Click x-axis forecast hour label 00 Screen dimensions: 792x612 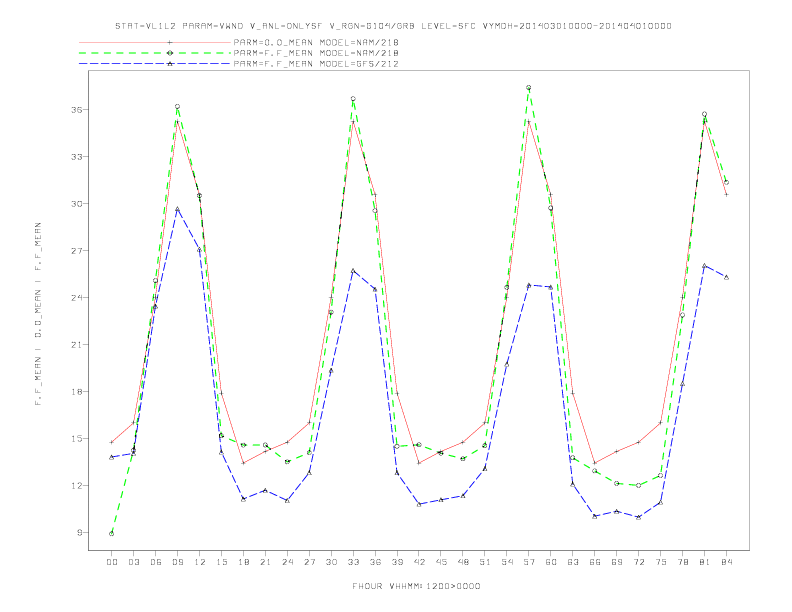point(112,562)
